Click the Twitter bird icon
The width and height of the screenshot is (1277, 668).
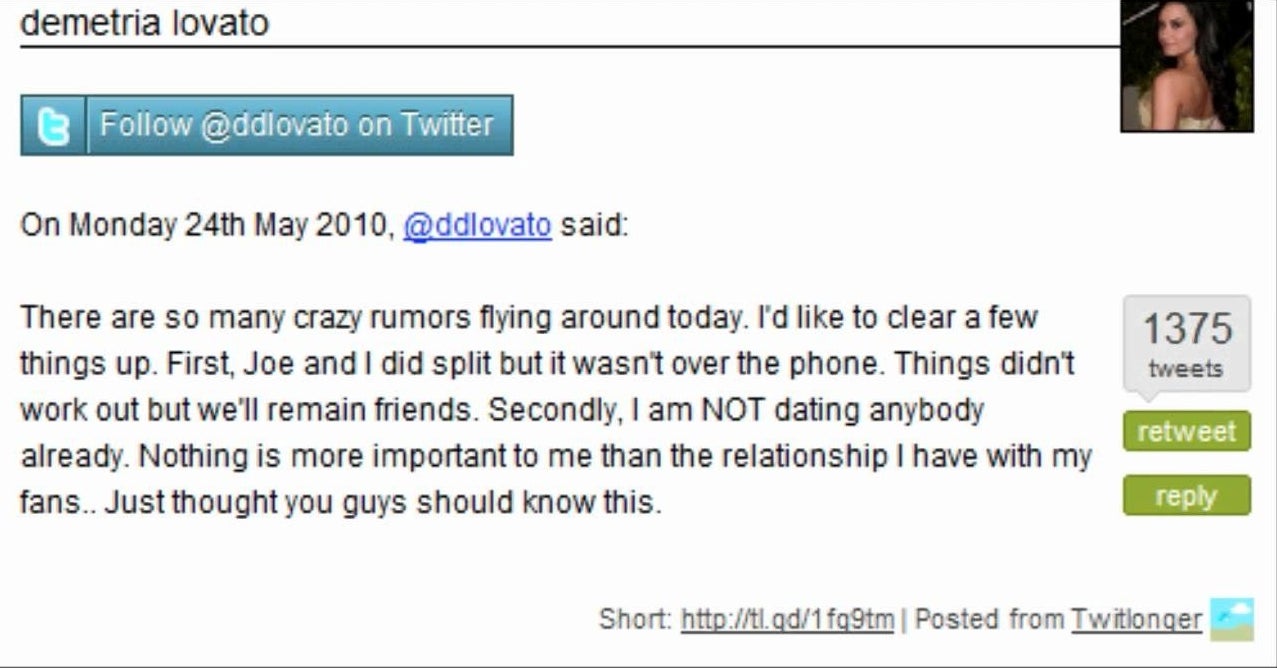54,126
